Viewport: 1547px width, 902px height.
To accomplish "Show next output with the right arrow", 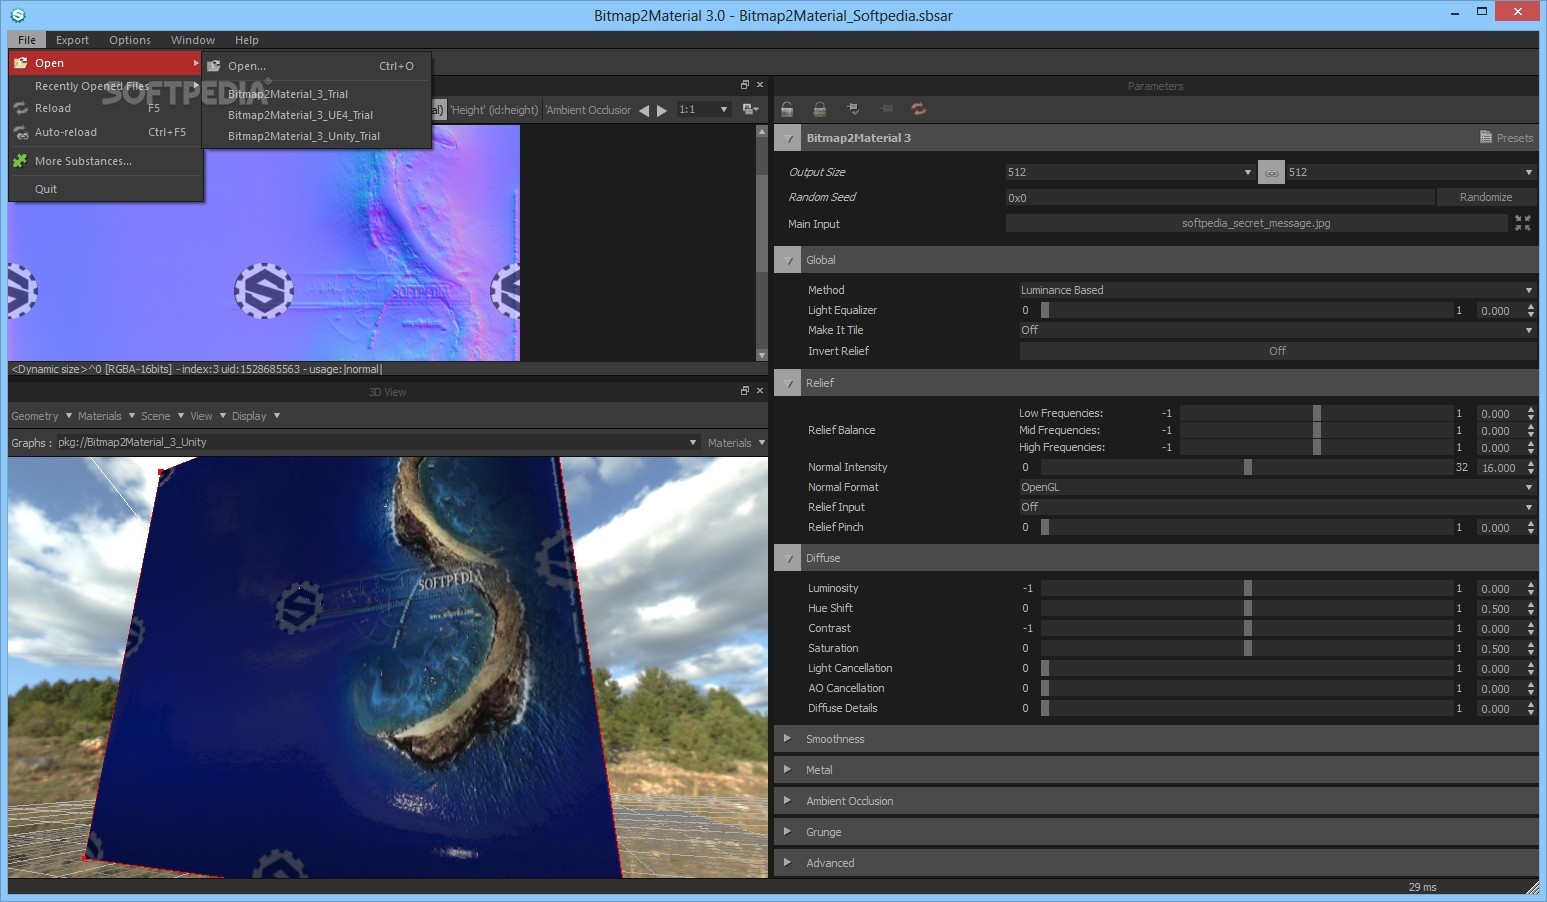I will [x=662, y=110].
